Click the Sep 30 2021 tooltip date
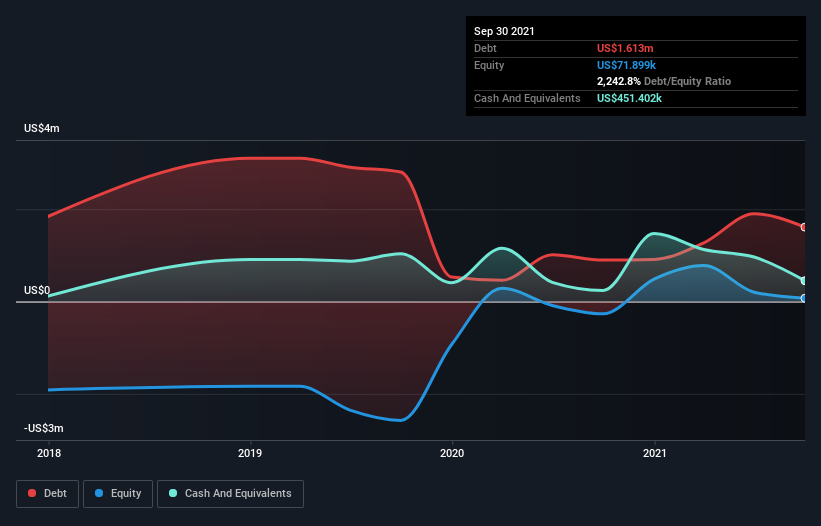This screenshot has height=526, width=821. tap(504, 31)
